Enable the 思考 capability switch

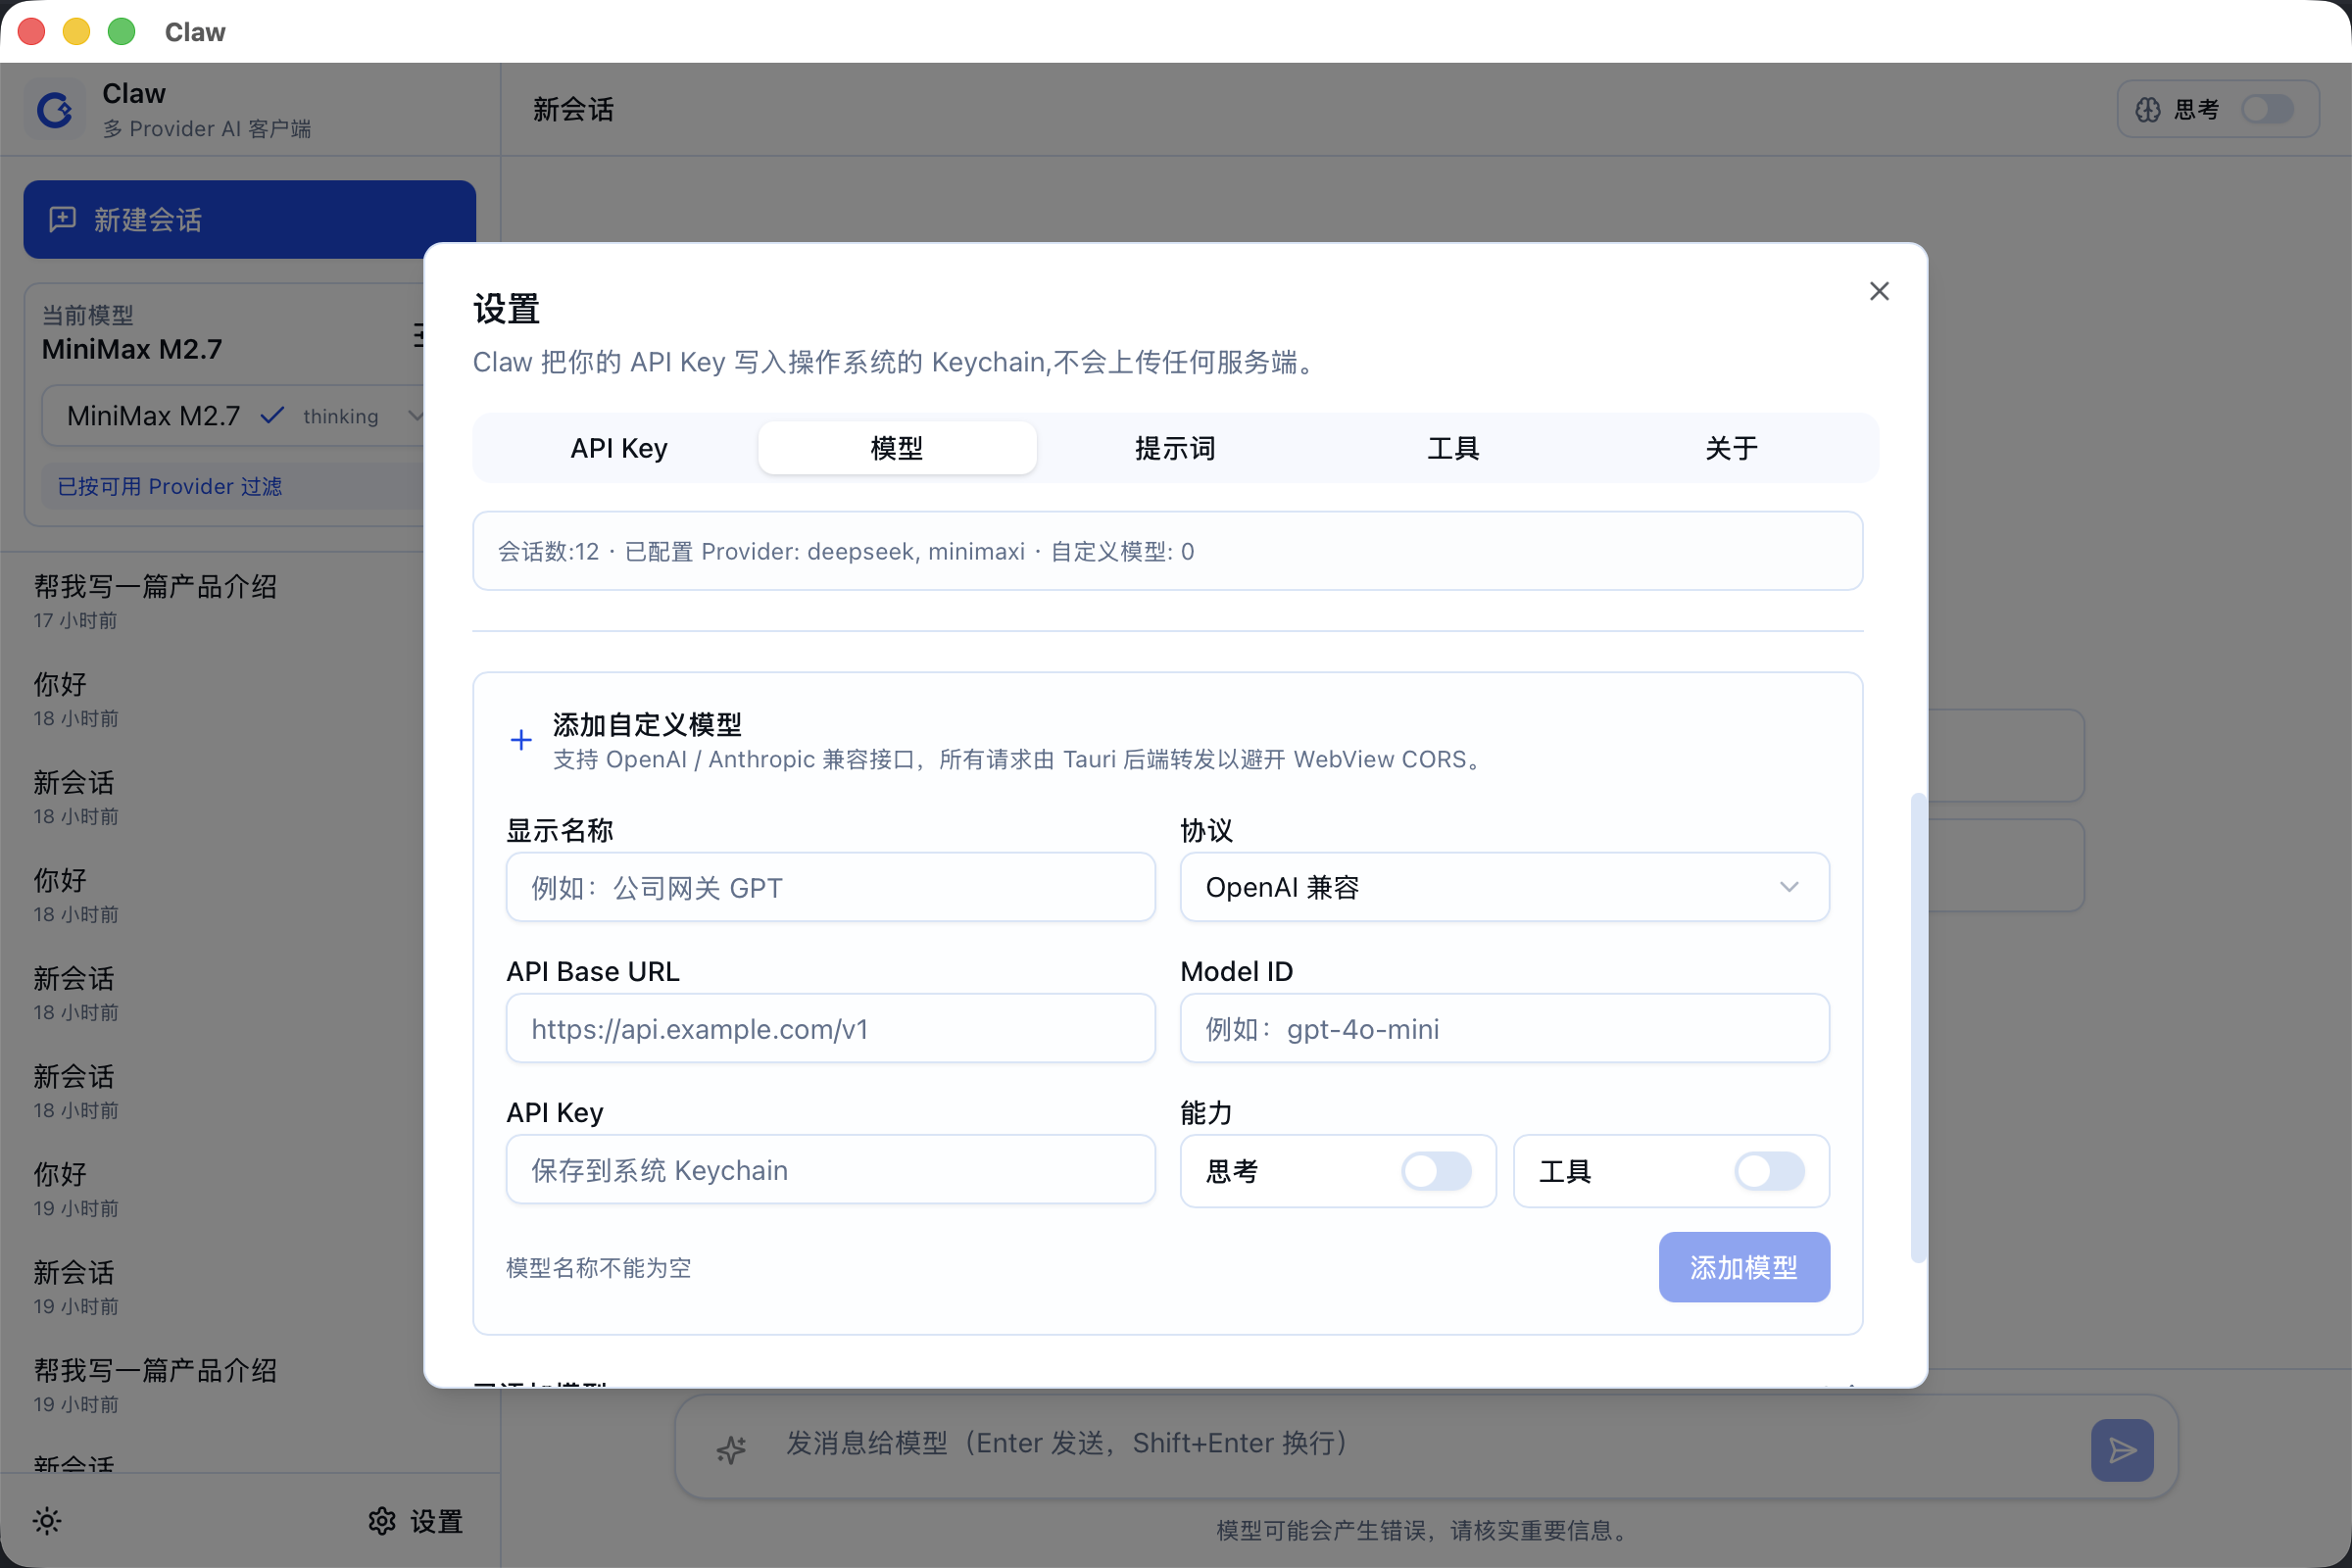[1436, 1171]
